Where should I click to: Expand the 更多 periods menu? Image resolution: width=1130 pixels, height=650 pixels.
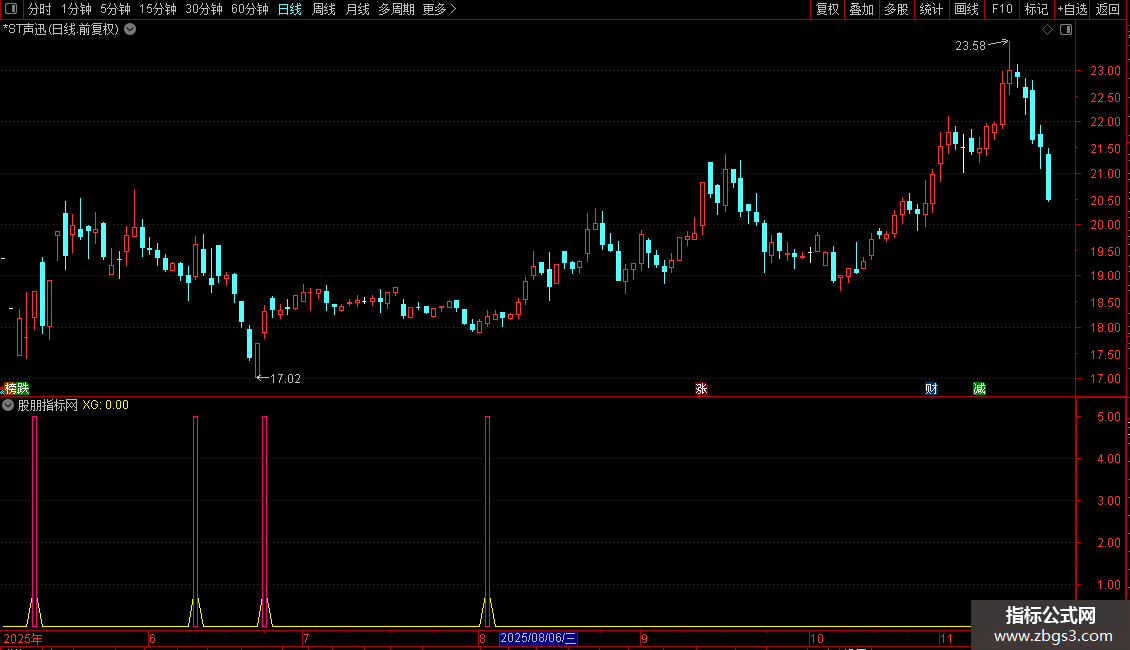439,9
